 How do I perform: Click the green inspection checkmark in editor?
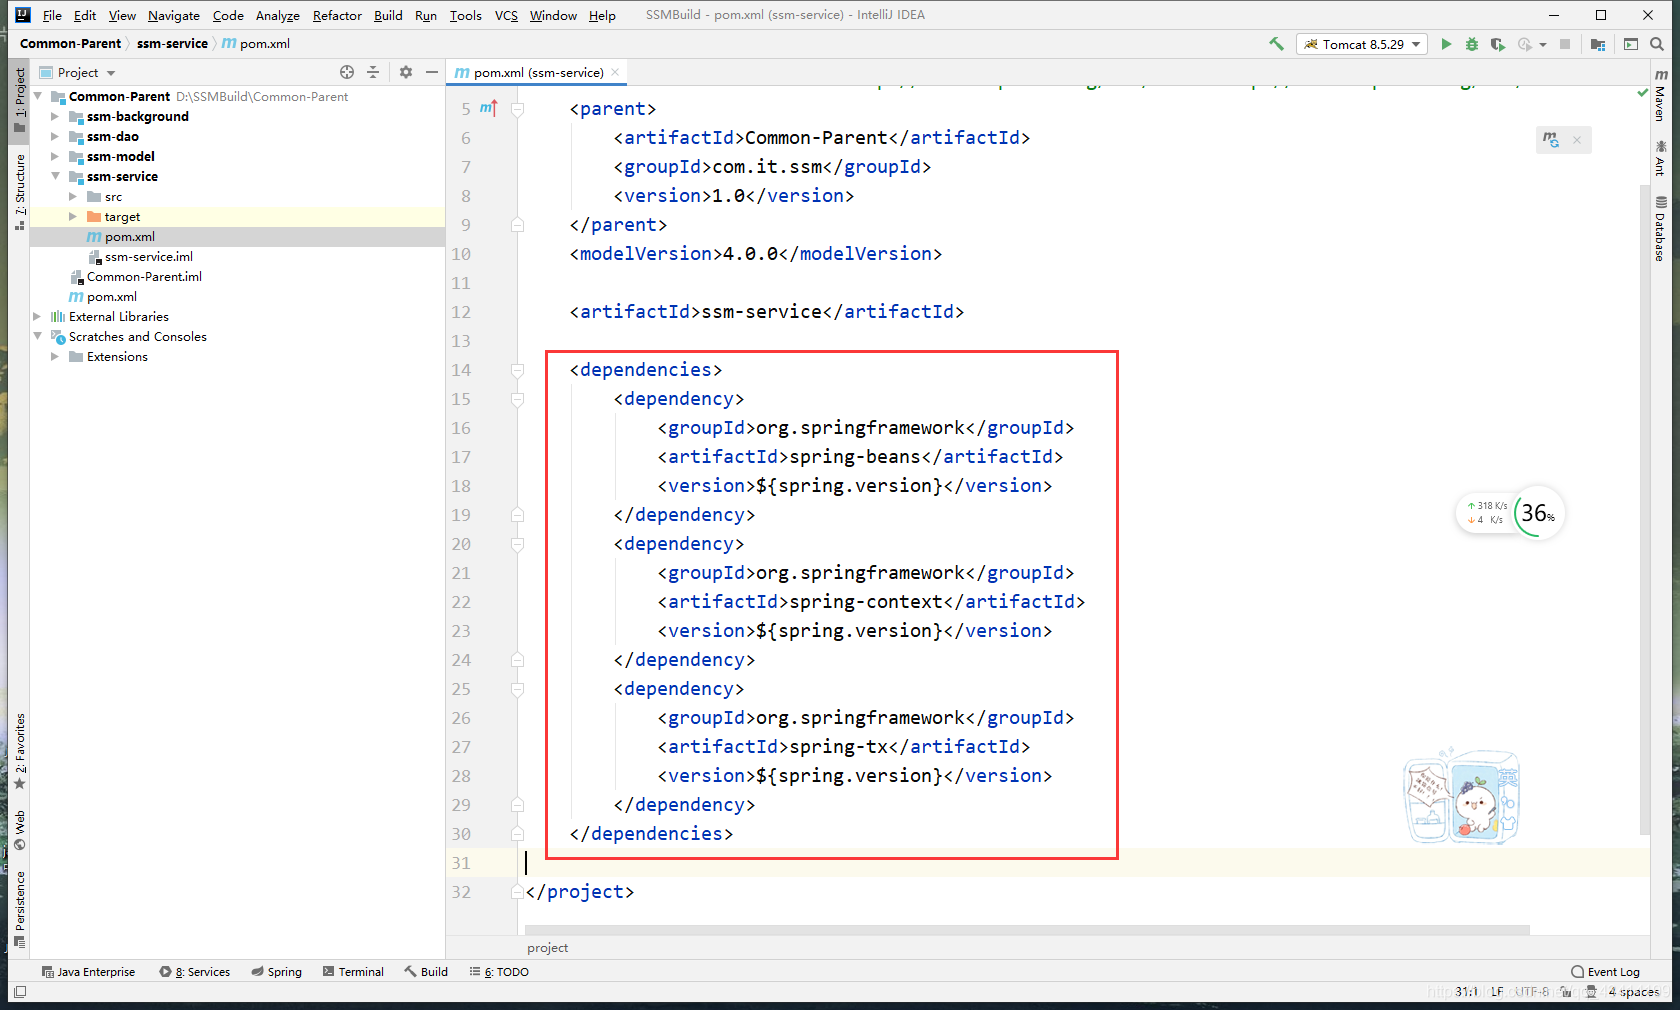click(1642, 92)
